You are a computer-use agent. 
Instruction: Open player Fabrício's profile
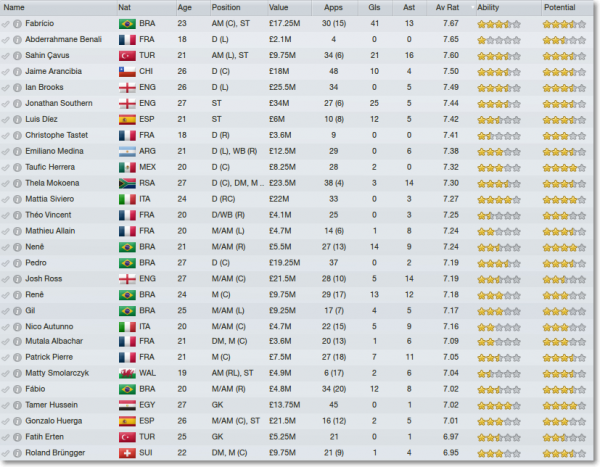[39, 24]
